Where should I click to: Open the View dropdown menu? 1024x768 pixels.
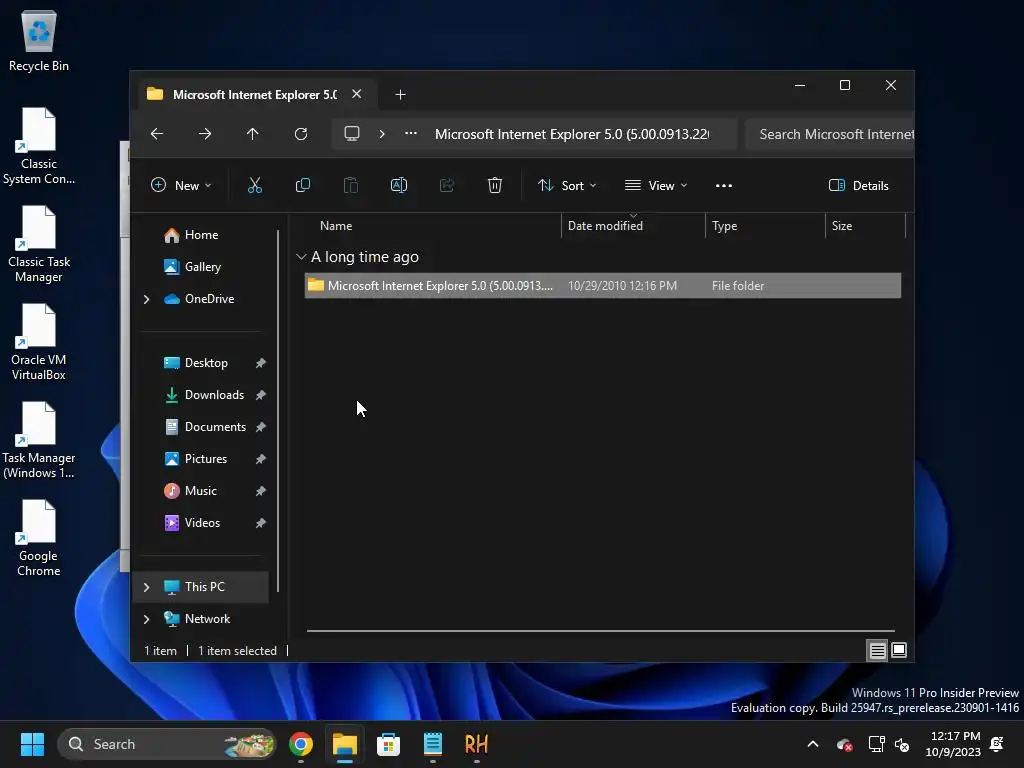coord(656,185)
